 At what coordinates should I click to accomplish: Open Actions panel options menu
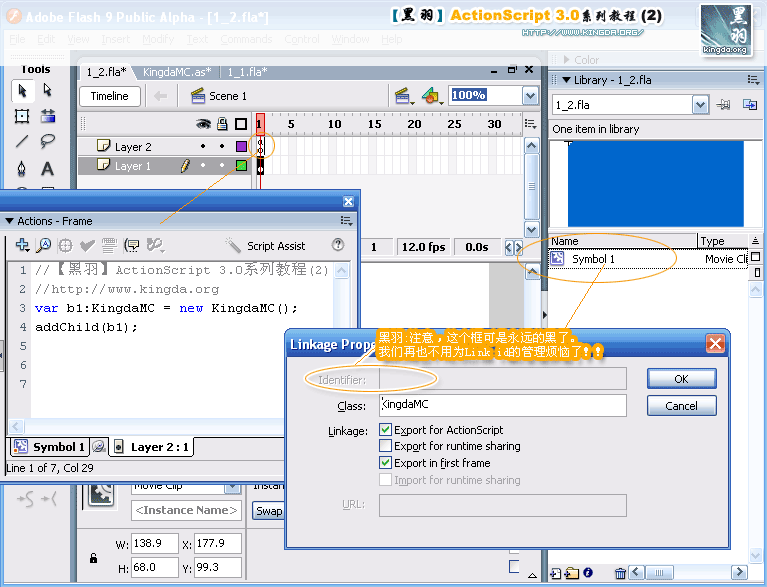[x=346, y=221]
